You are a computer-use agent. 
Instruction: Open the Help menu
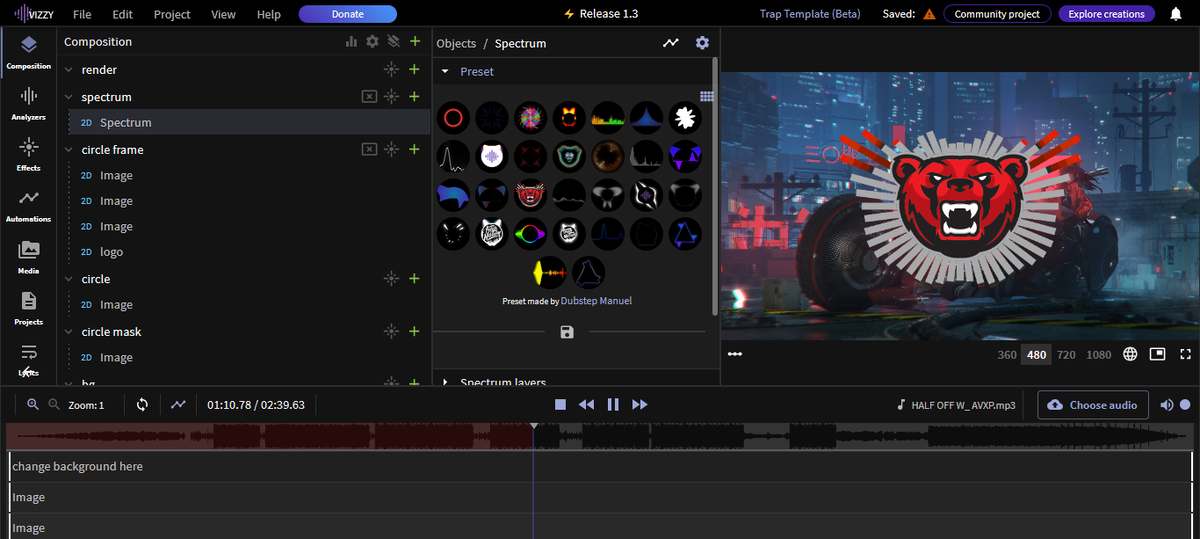coord(268,15)
